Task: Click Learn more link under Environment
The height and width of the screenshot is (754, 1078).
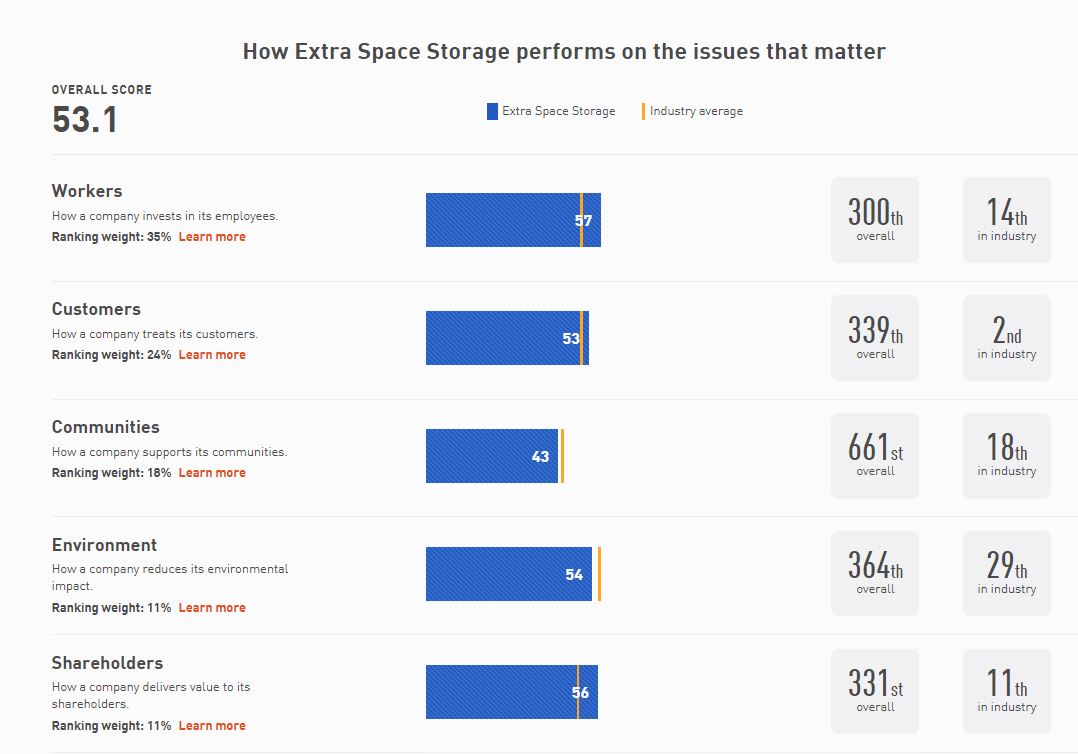Action: click(x=212, y=608)
